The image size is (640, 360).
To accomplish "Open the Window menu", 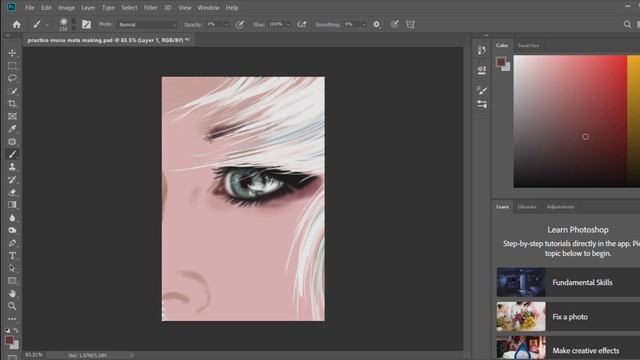I will (208, 8).
